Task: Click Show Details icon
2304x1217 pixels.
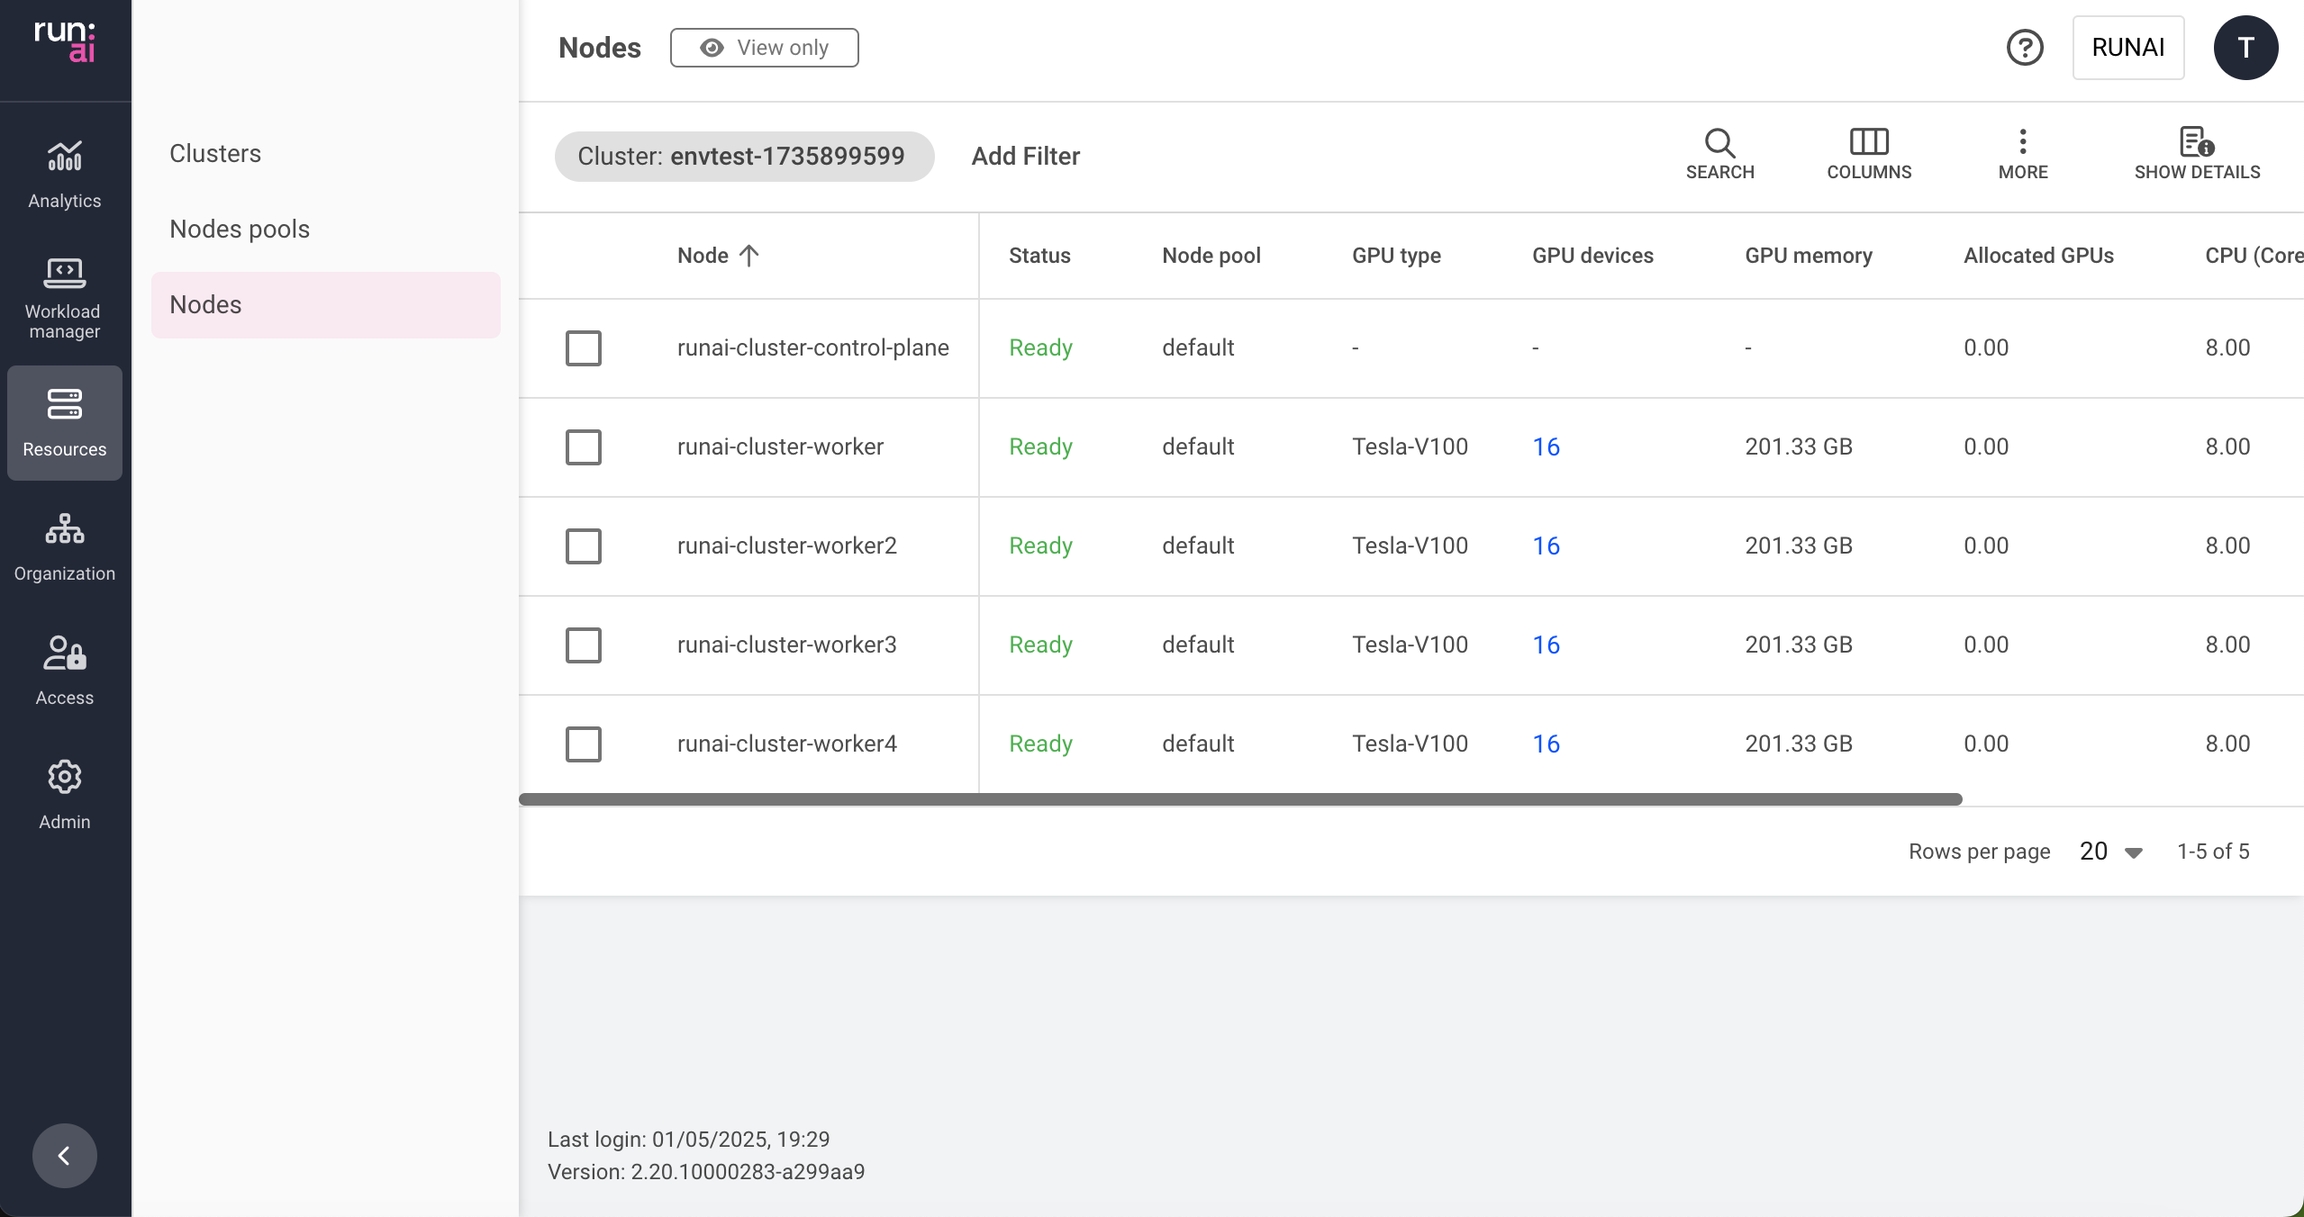Action: point(2196,142)
